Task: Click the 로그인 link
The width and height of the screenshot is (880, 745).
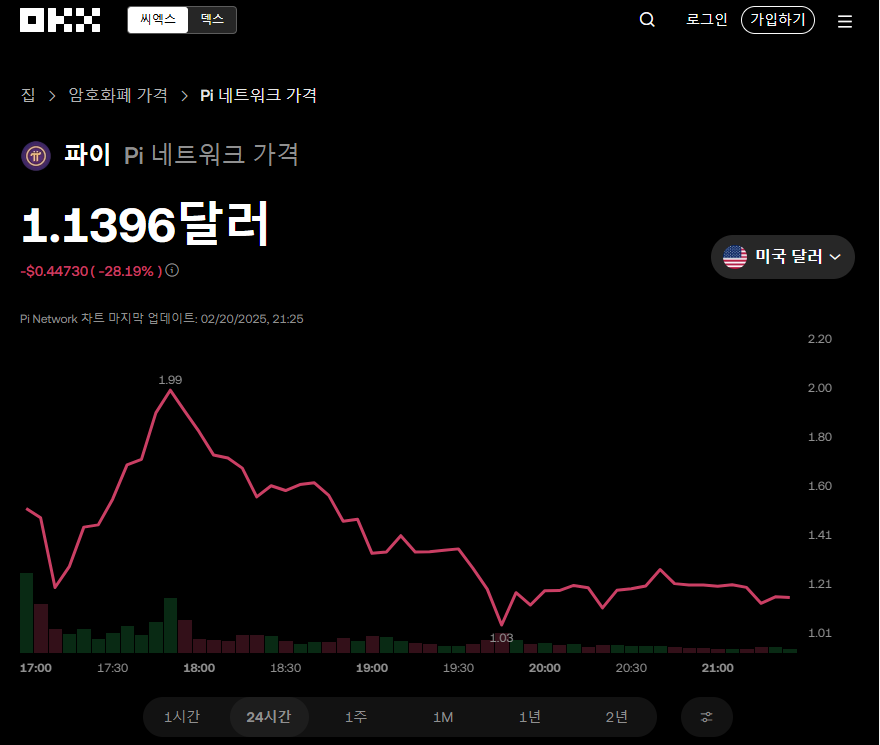Action: pos(707,20)
